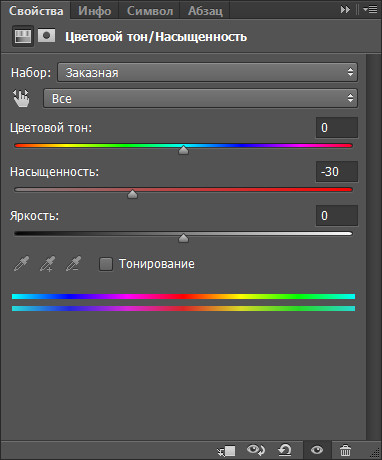
Task: Reset to adjustment defaults
Action: tap(285, 451)
